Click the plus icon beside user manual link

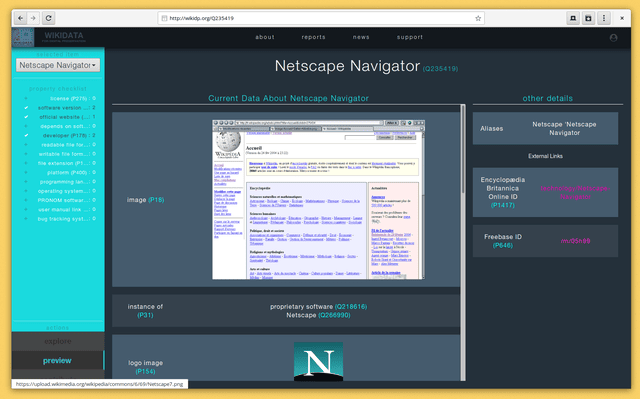[x=26, y=209]
